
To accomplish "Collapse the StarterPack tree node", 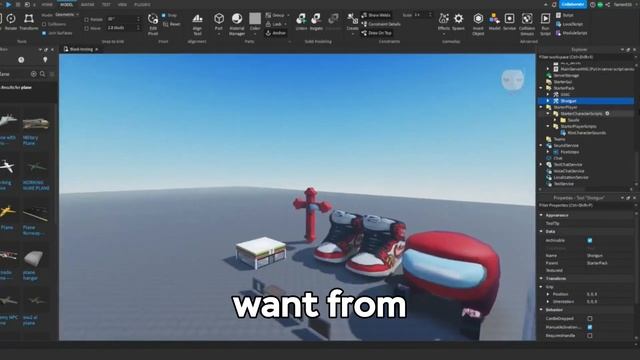I will pos(541,88).
